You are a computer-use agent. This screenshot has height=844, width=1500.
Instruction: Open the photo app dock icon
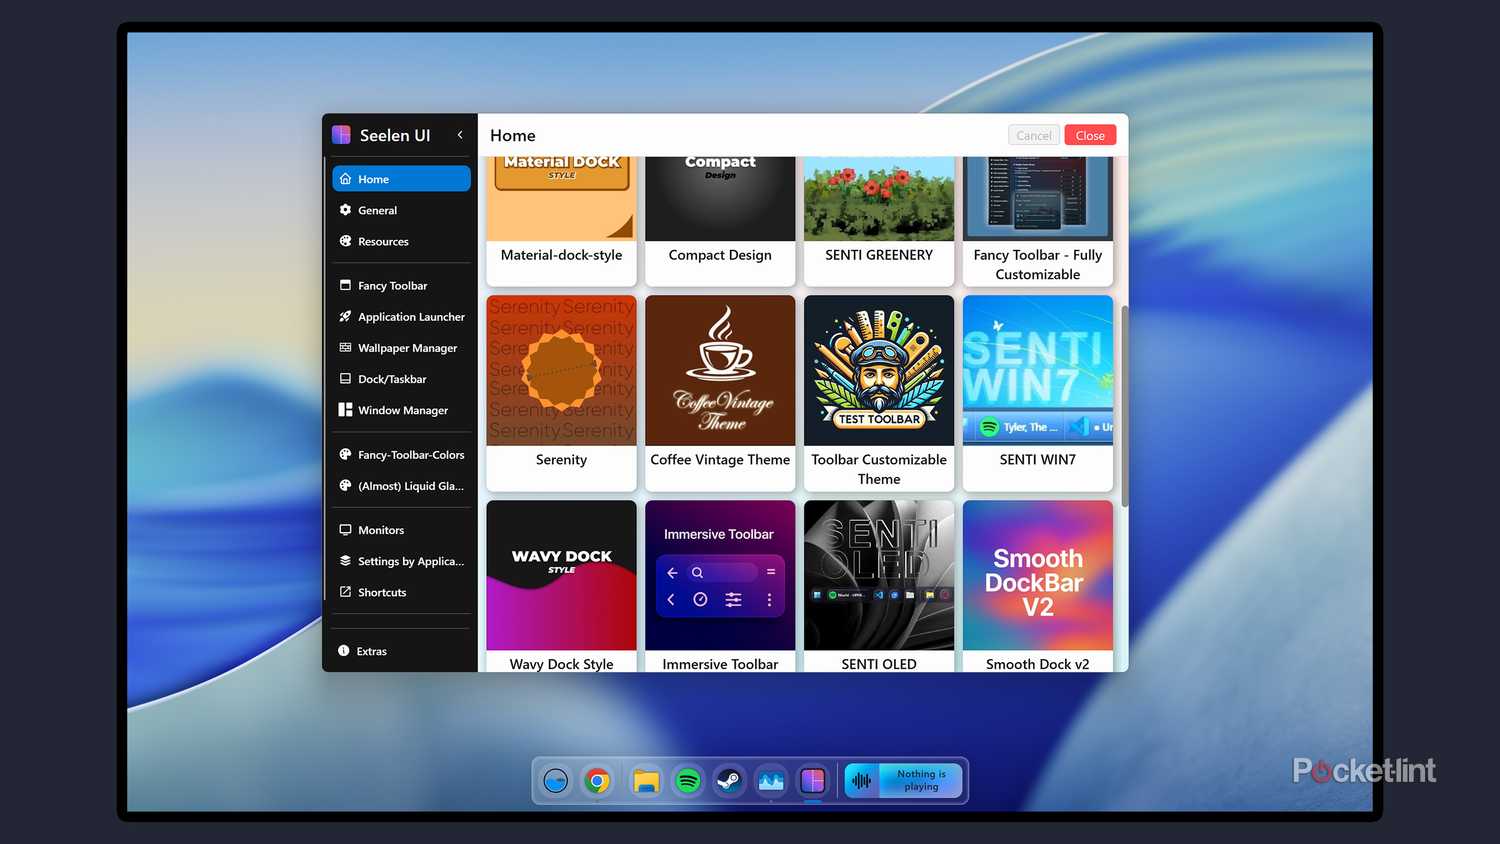coord(771,780)
